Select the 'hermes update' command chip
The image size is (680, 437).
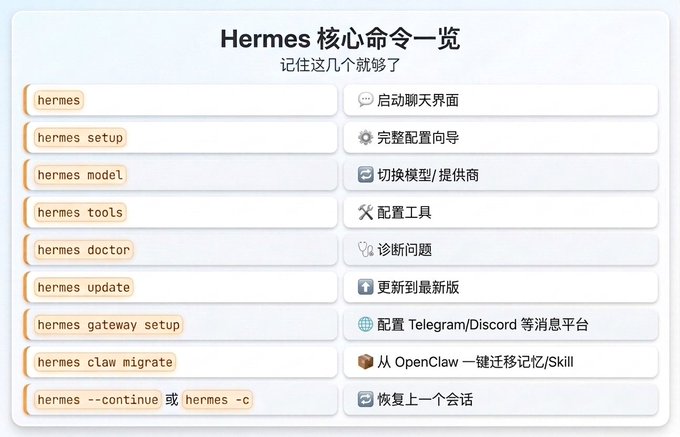point(83,287)
